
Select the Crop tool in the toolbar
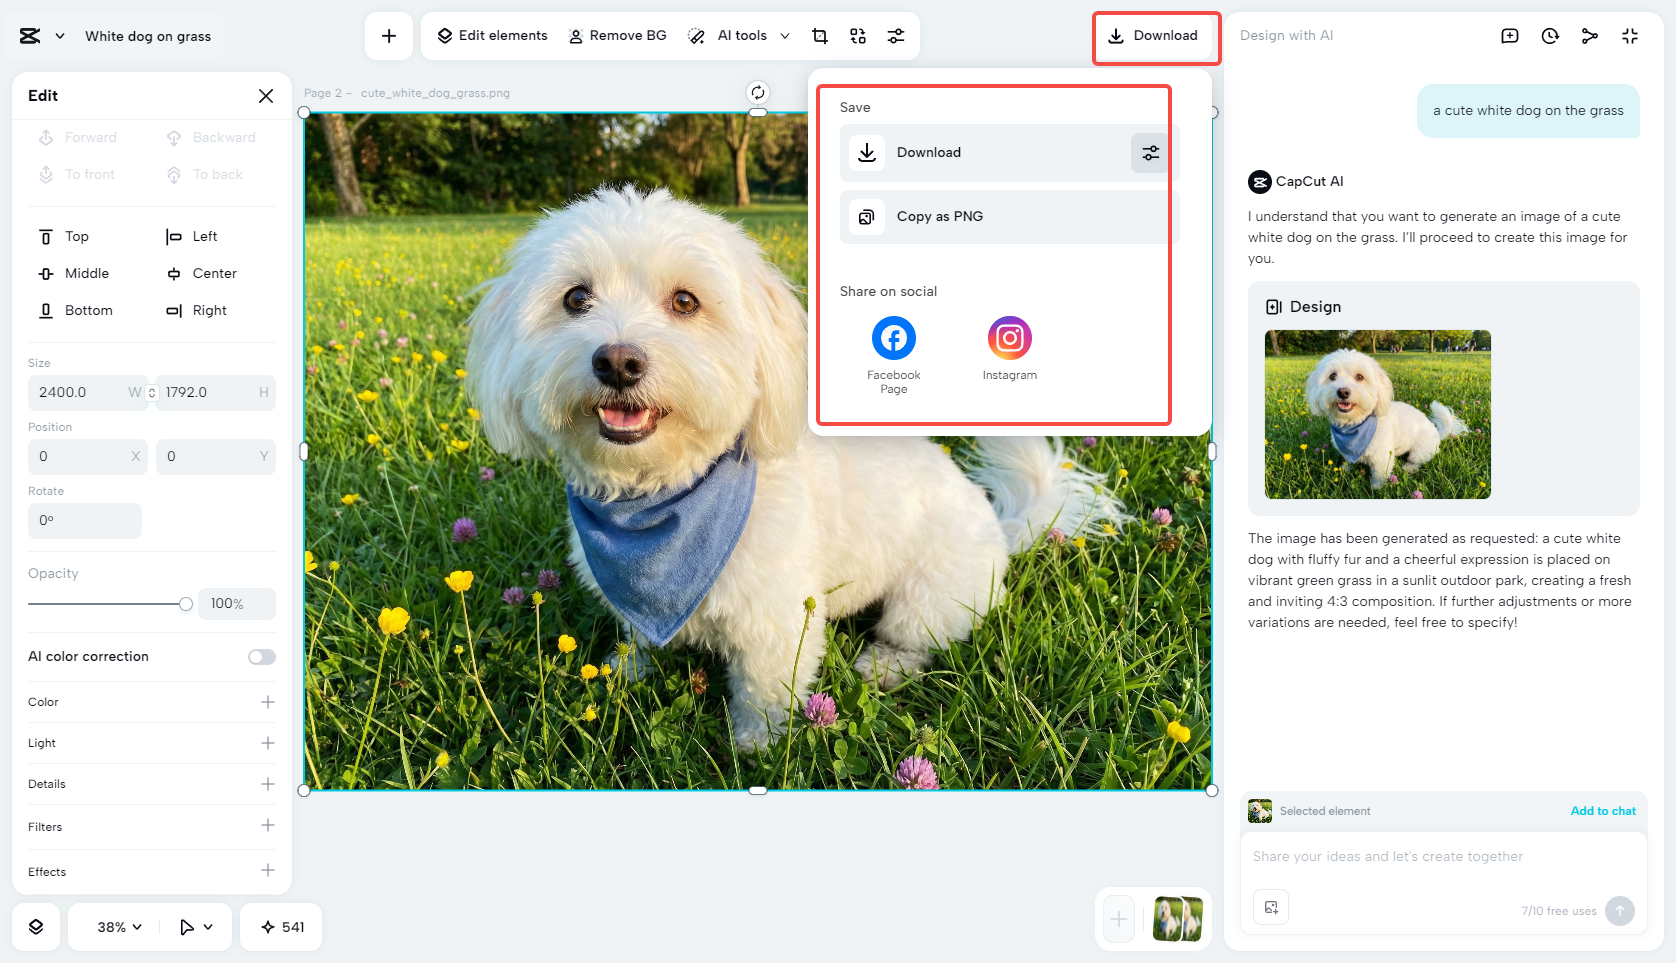(820, 35)
